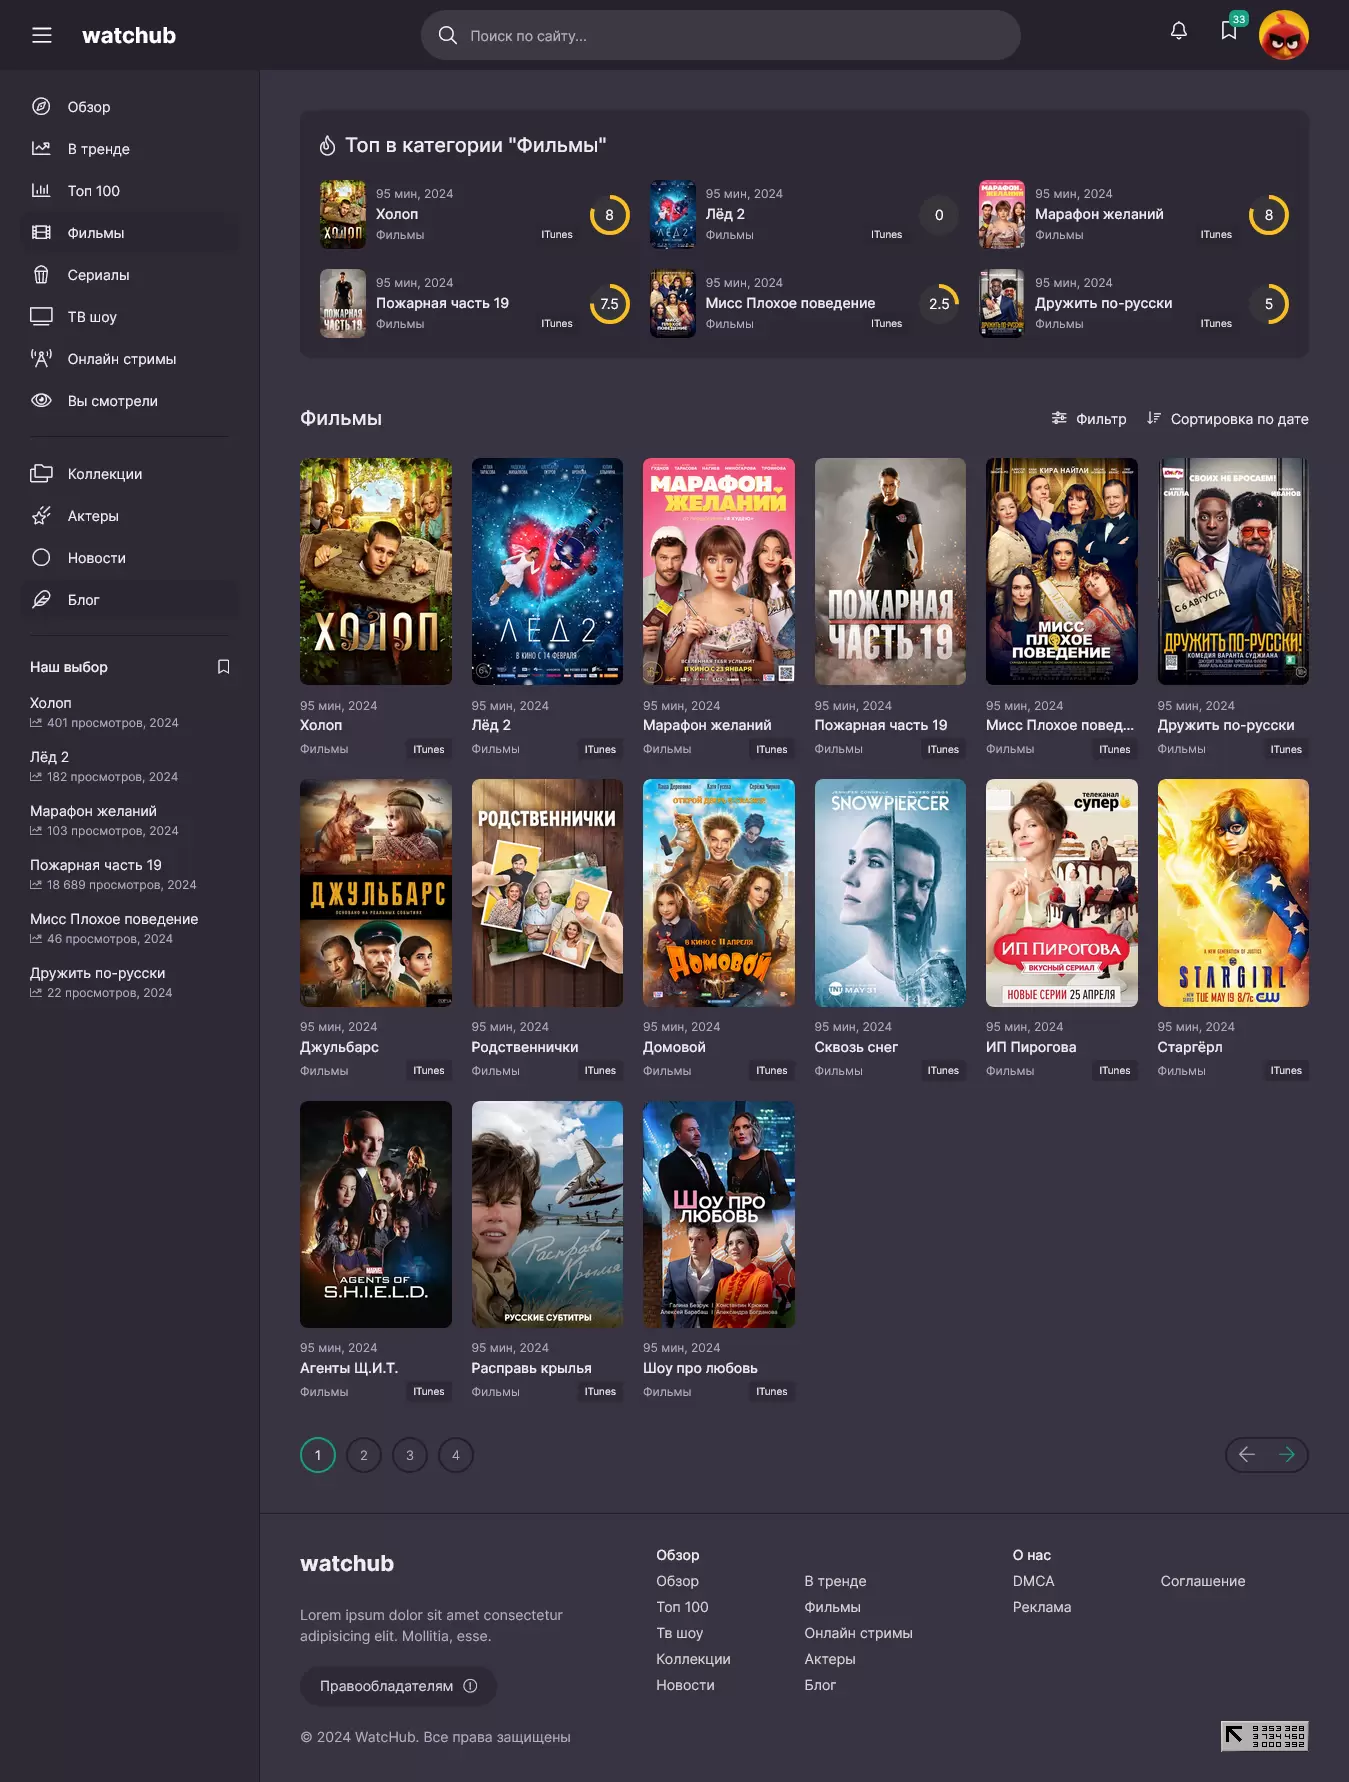This screenshot has width=1349, height=1782.
Task: Open bookmarks icon with 33 badge
Action: point(1230,30)
